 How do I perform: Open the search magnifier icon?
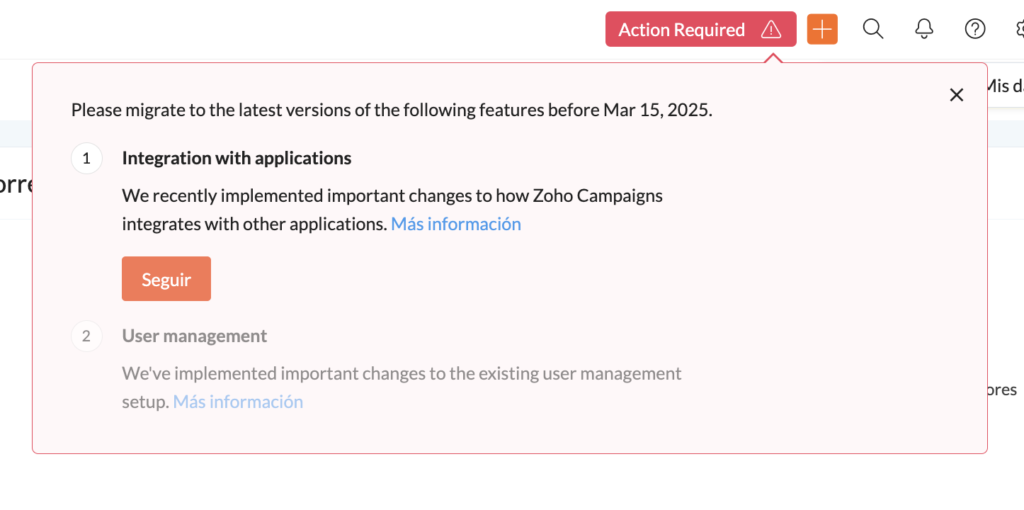point(873,29)
